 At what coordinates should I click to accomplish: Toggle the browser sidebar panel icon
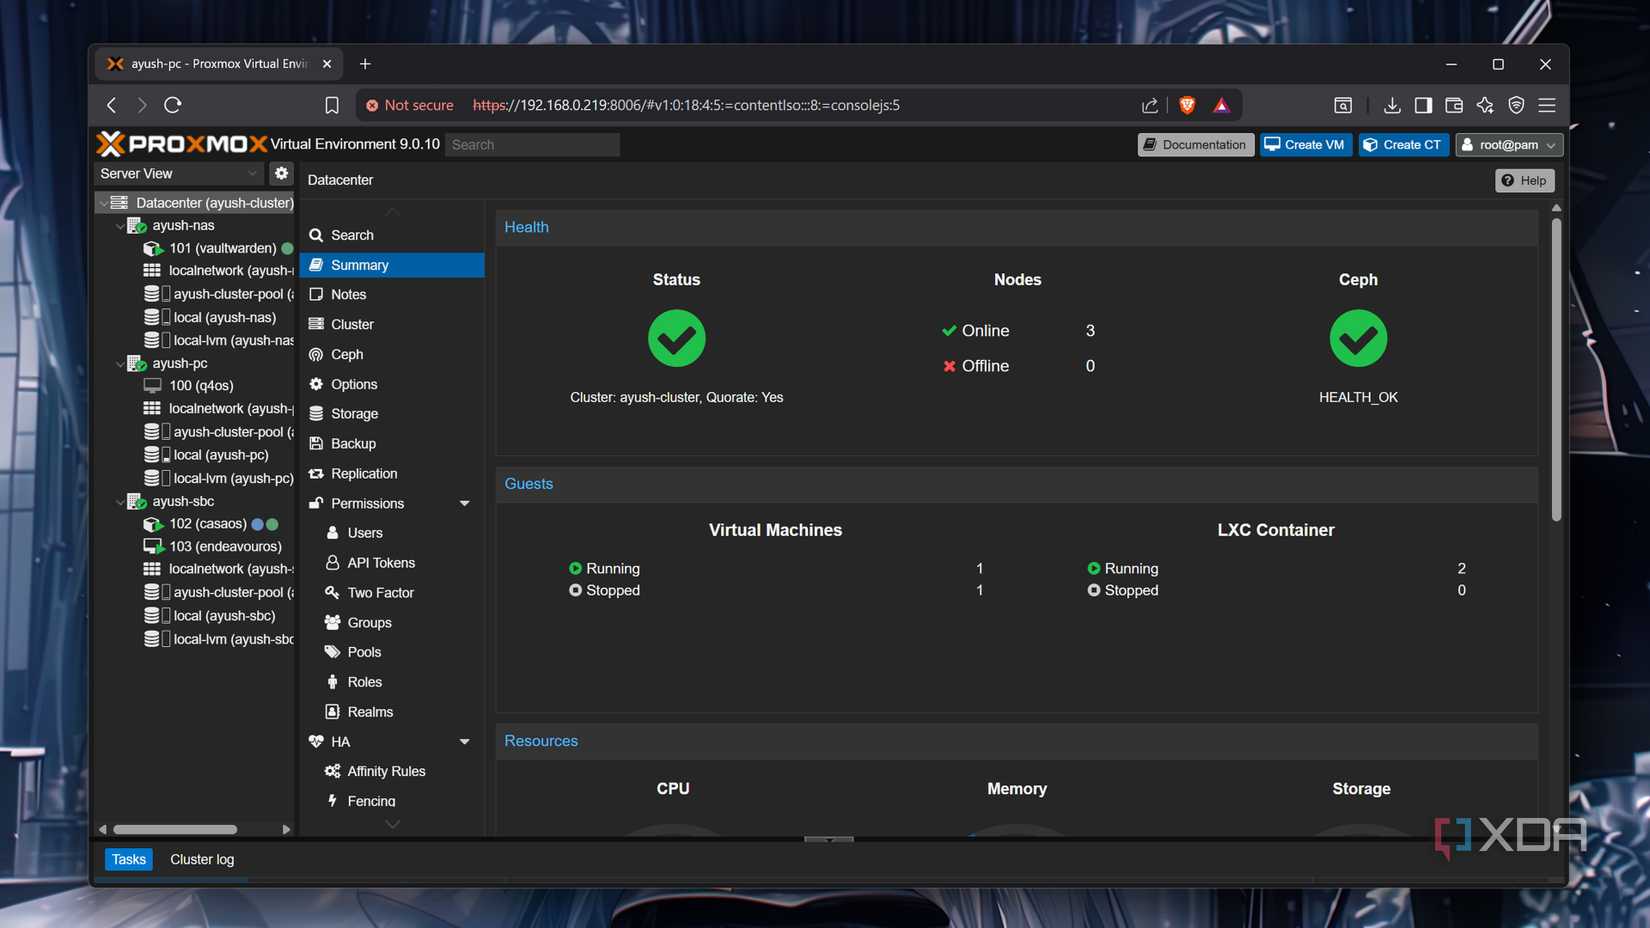point(1423,105)
